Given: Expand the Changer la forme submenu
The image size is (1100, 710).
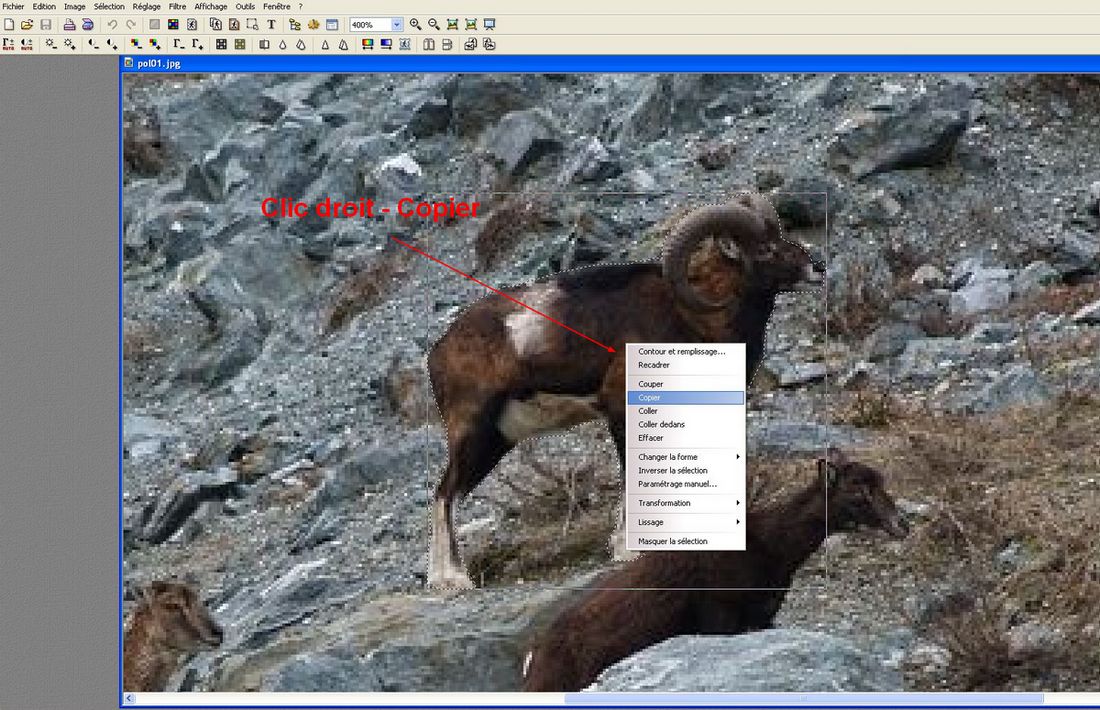Looking at the screenshot, I should point(686,457).
